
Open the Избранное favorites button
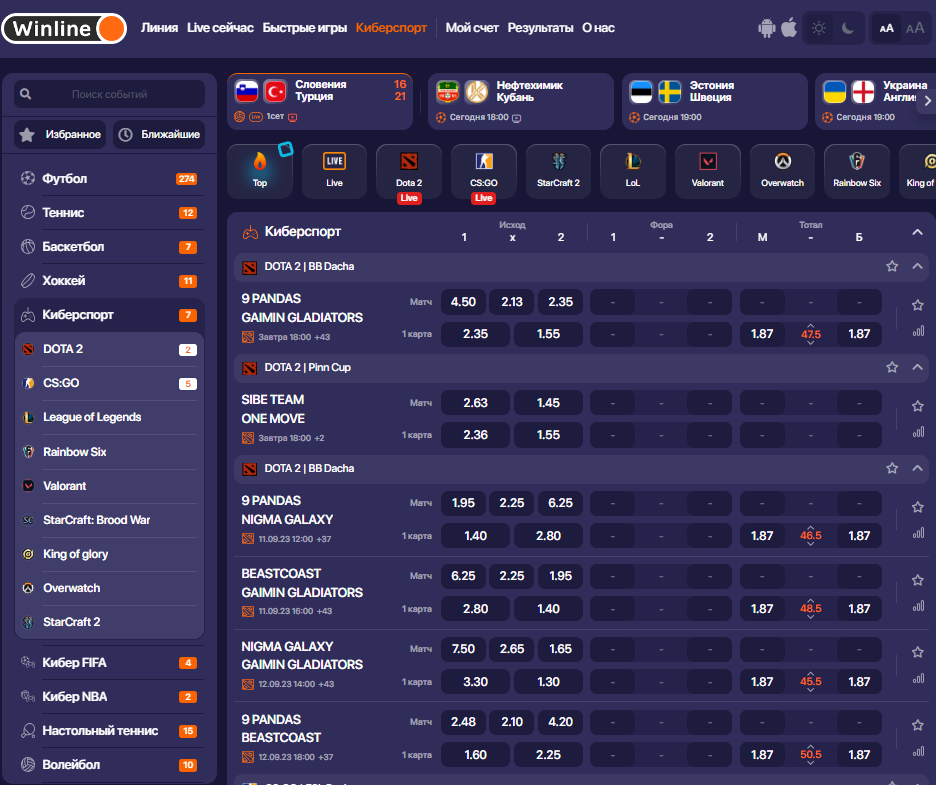(x=60, y=134)
